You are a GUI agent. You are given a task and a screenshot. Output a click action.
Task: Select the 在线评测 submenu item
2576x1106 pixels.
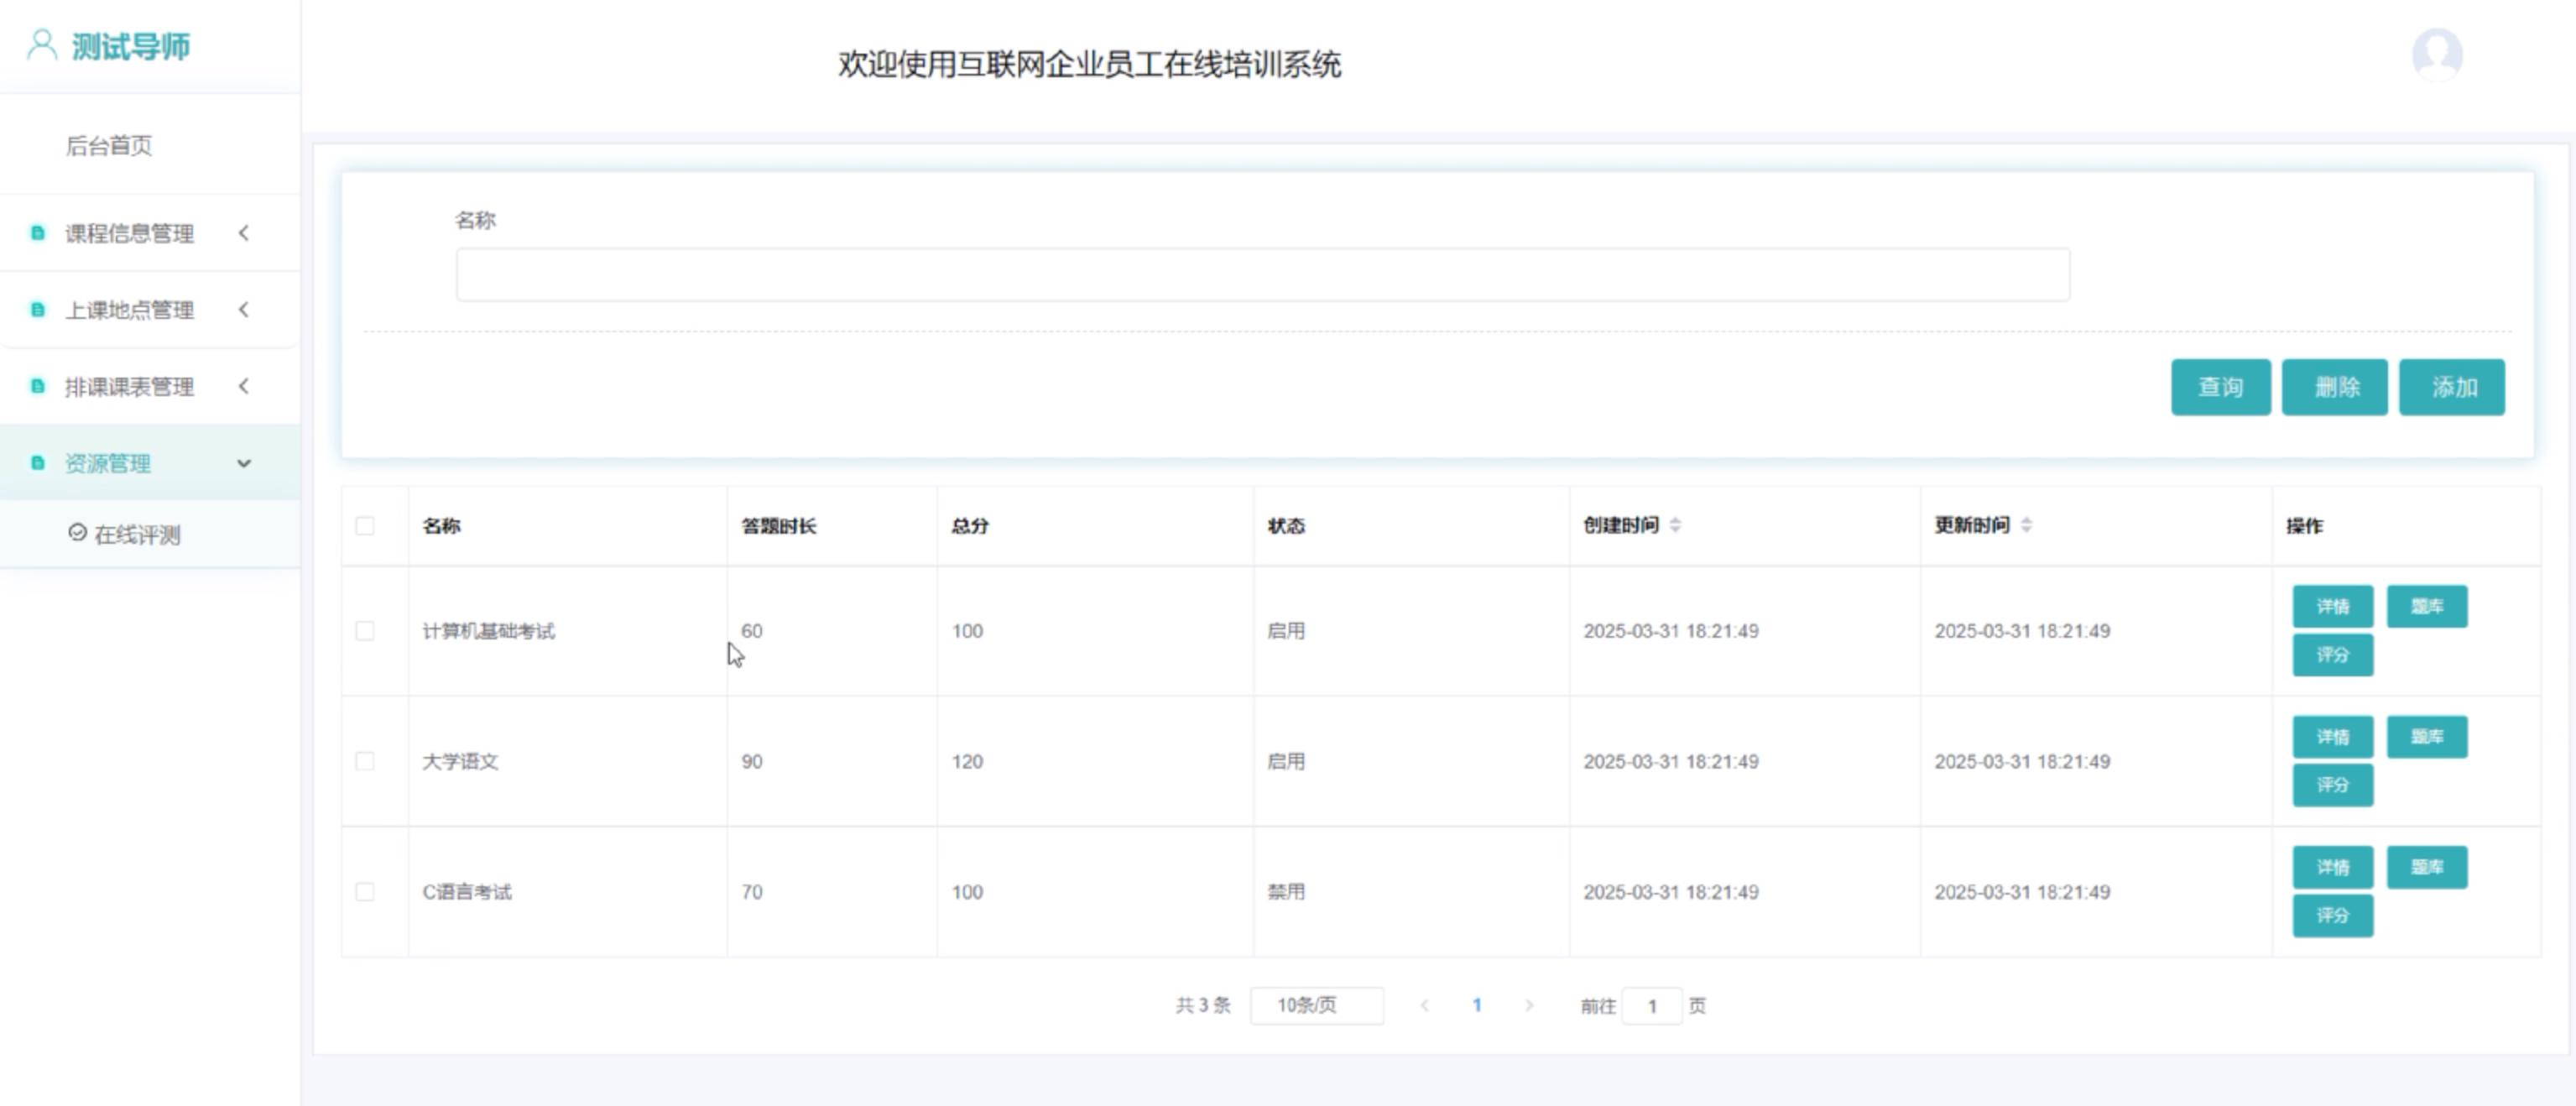[x=137, y=535]
